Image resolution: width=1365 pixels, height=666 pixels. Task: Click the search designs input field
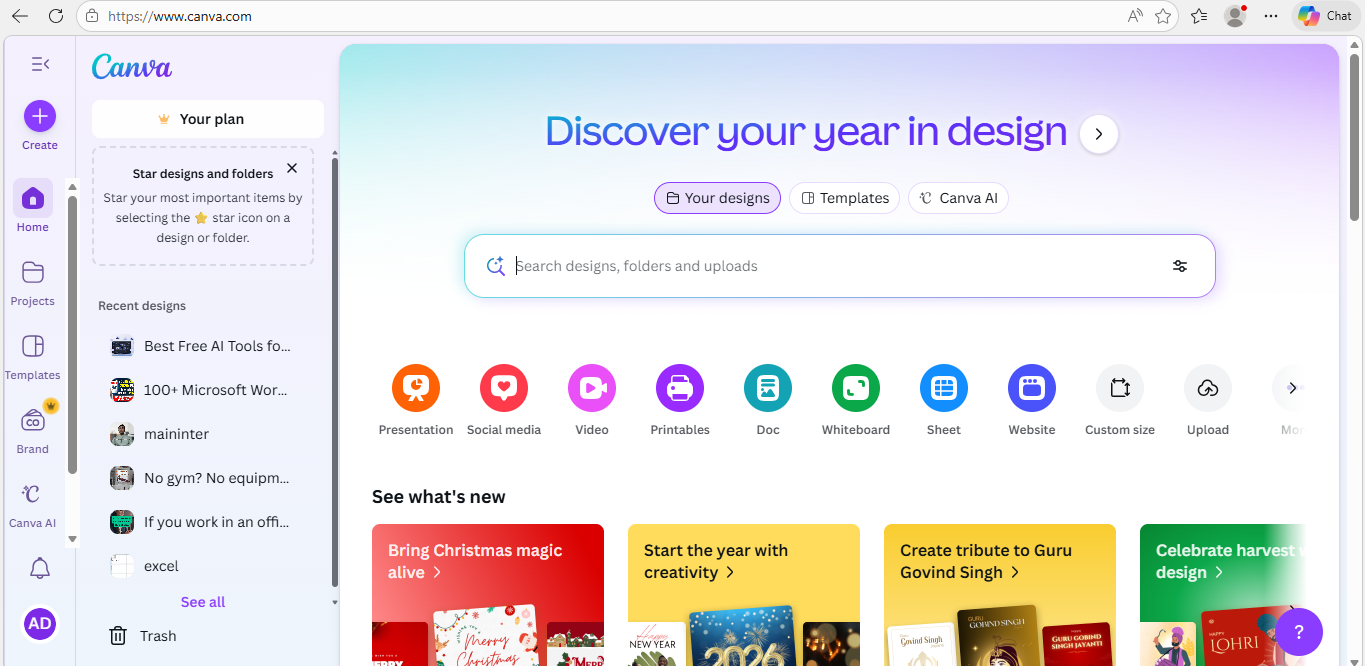[800, 266]
